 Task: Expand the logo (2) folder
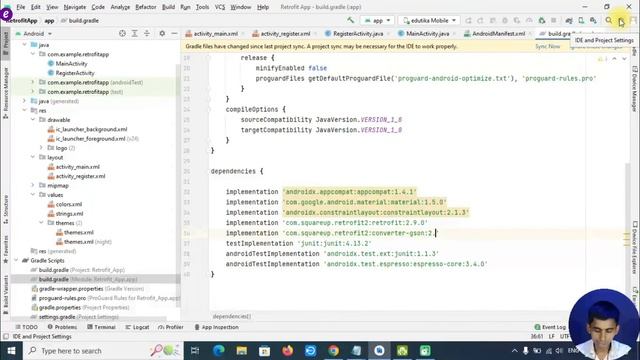(41, 148)
